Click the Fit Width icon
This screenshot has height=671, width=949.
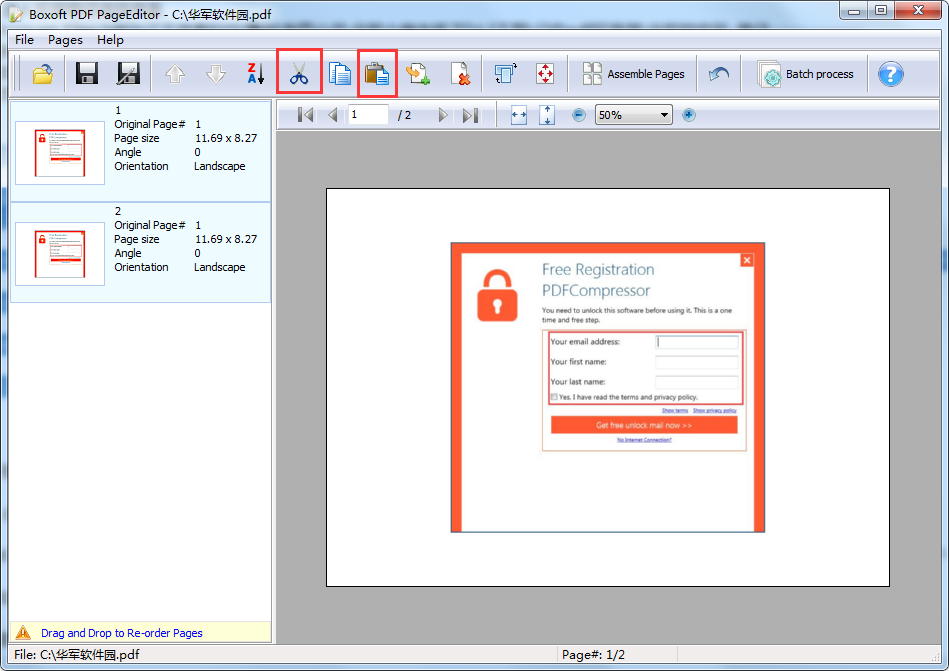pyautogui.click(x=518, y=114)
